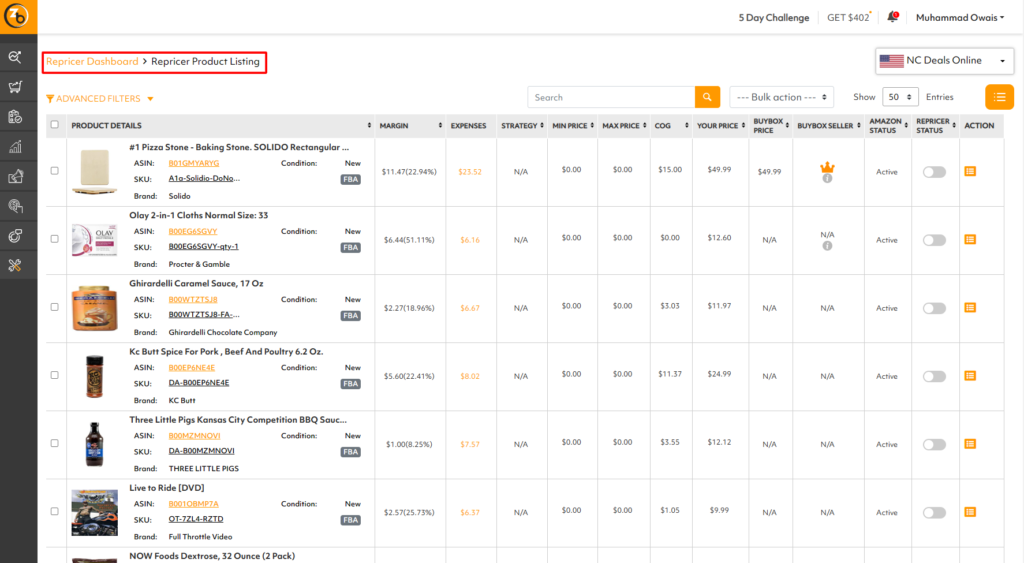The height and width of the screenshot is (563, 1024).
Task: Open action icon for Live to Ride row
Action: 970,512
